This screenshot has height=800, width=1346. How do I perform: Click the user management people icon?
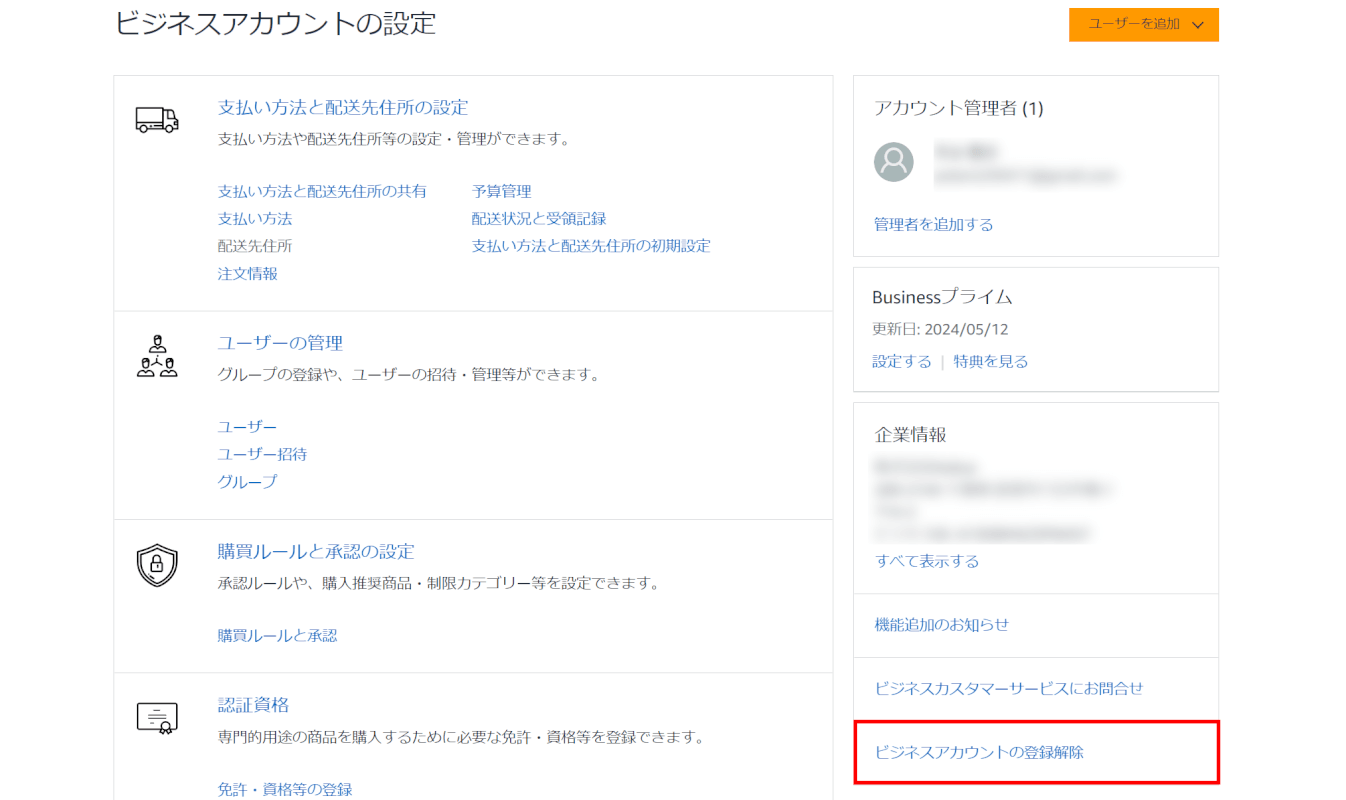coord(157,356)
